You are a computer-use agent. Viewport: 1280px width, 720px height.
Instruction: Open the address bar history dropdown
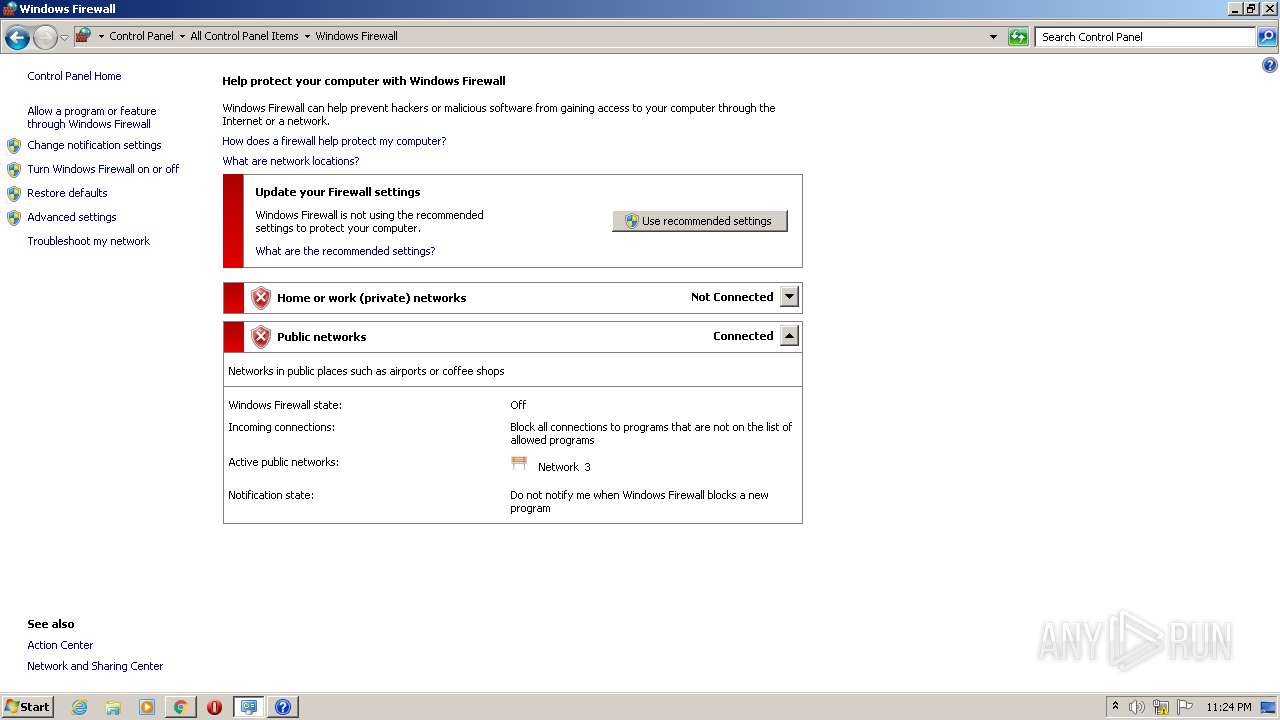(x=993, y=37)
